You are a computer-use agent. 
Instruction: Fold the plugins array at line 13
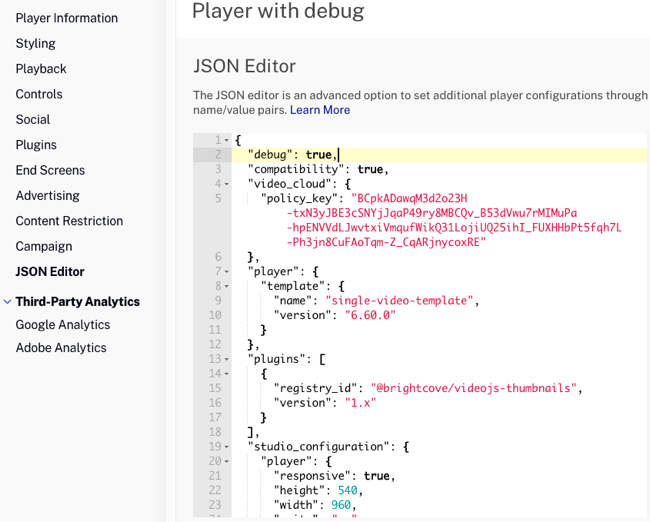(x=227, y=359)
